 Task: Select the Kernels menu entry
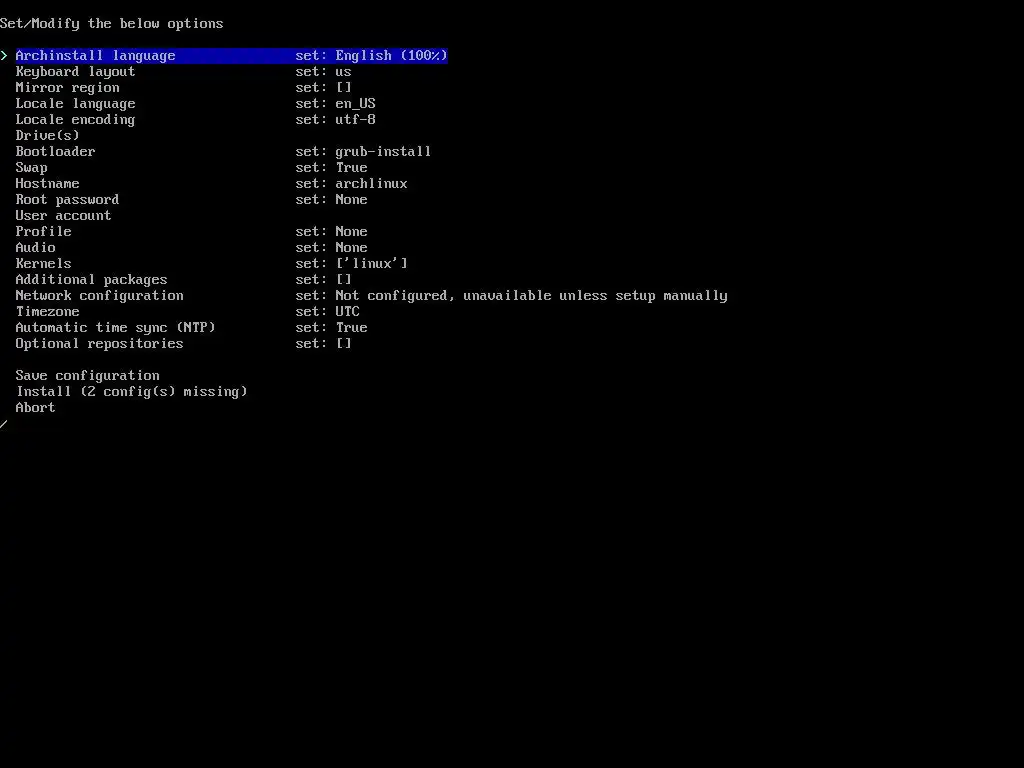43,264
